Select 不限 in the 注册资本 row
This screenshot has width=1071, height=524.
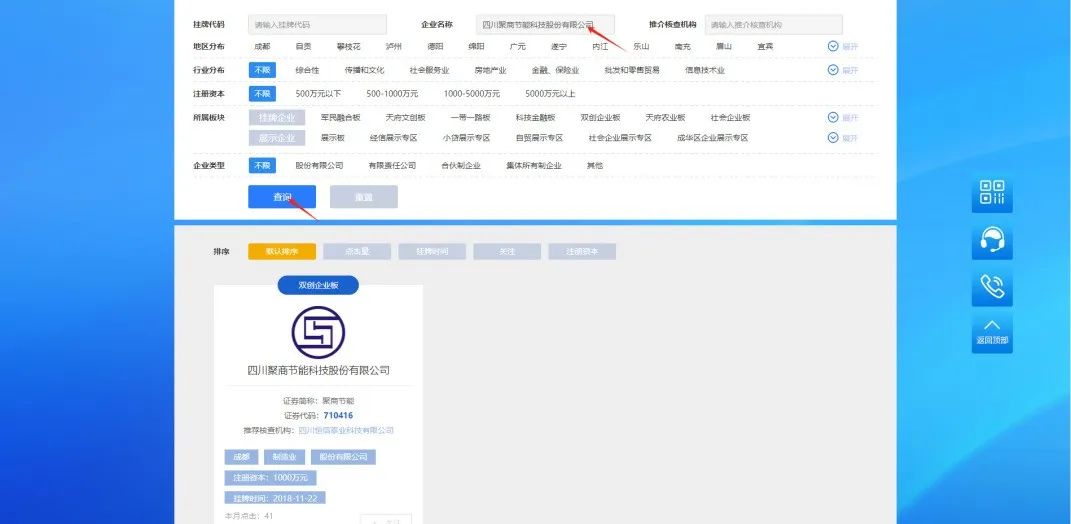(x=262, y=94)
